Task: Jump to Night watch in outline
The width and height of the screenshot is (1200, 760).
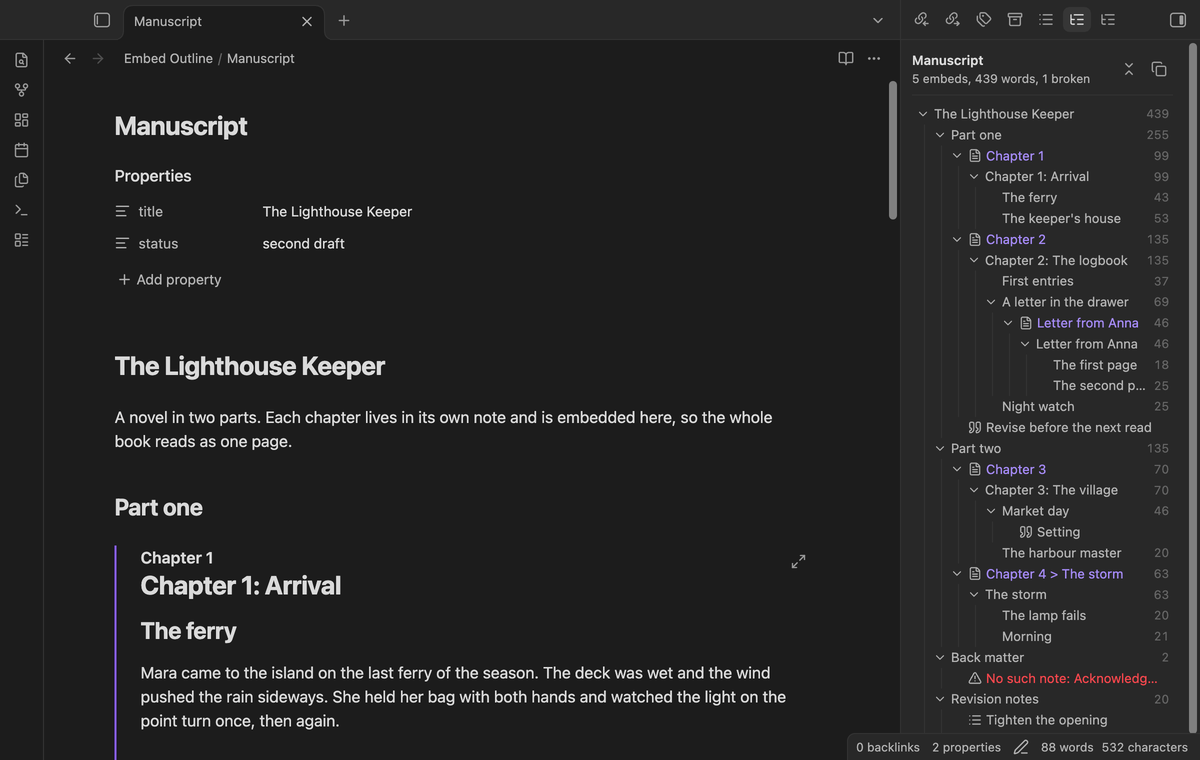Action: click(x=1038, y=407)
